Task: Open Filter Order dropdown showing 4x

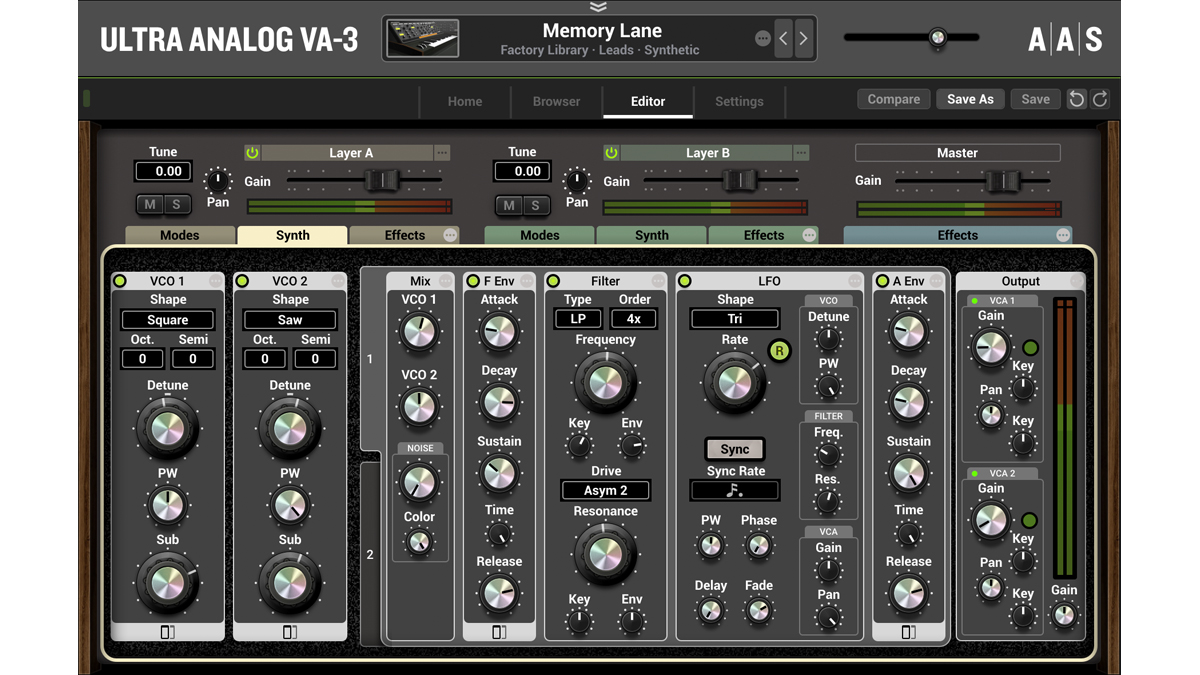Action: pos(633,319)
